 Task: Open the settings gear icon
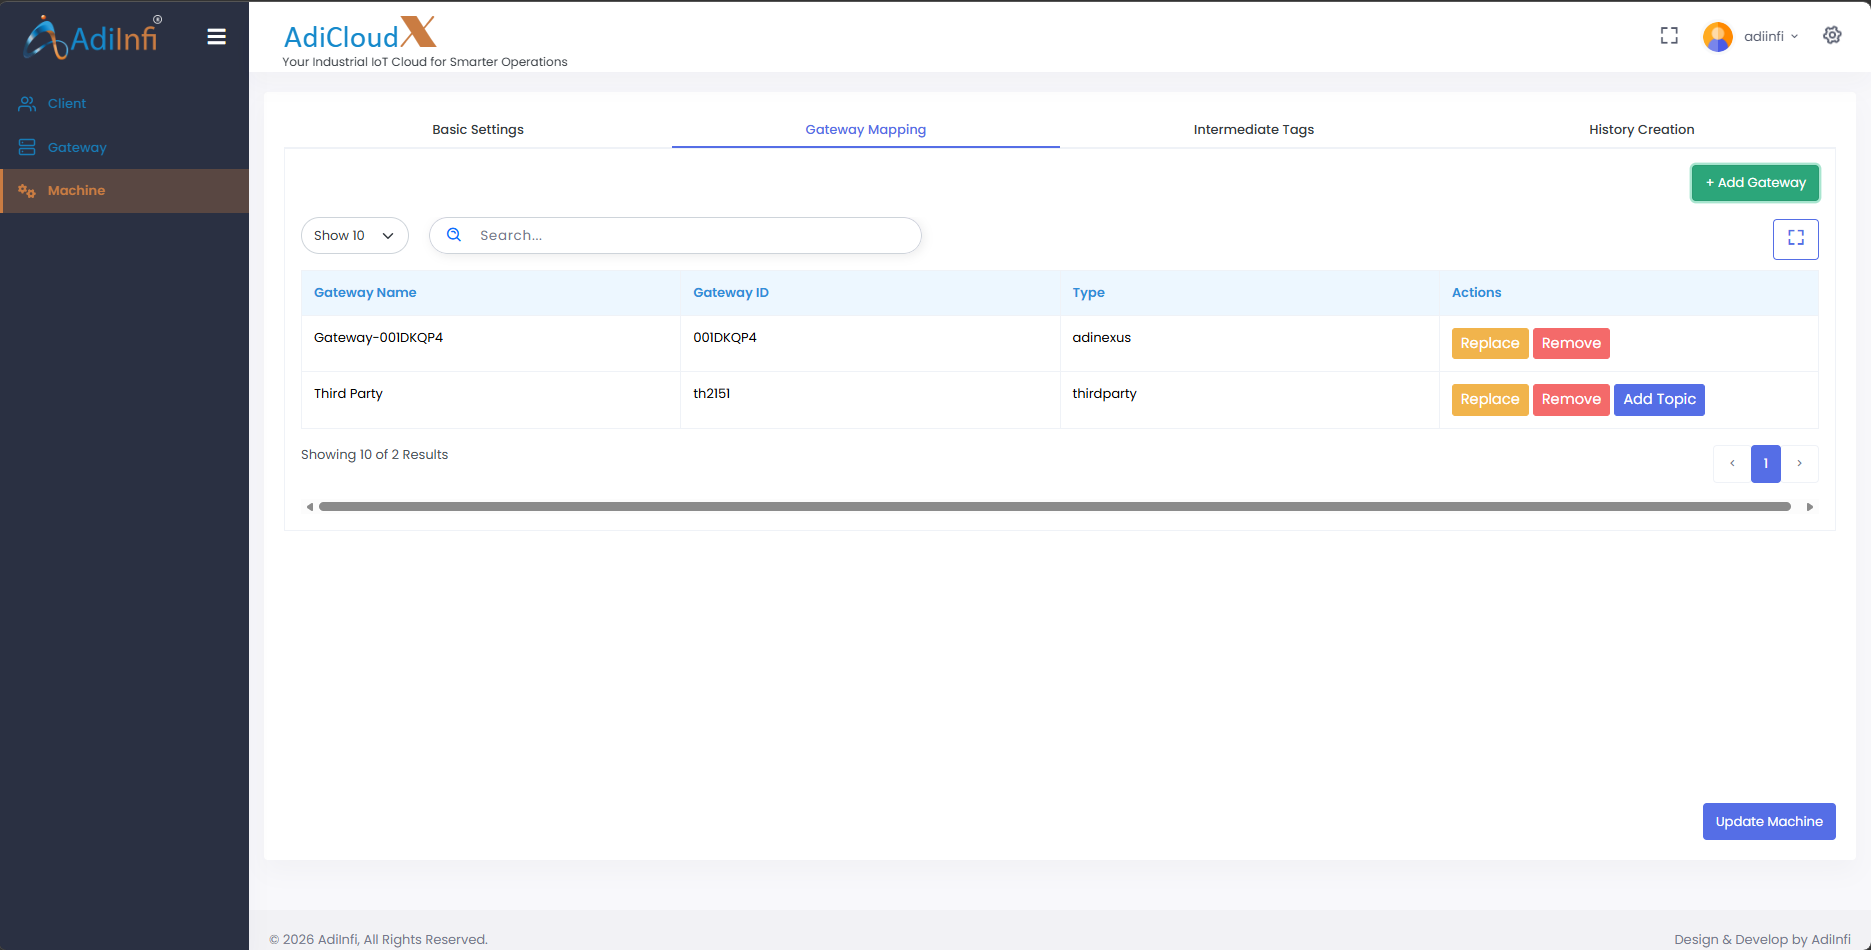tap(1832, 35)
